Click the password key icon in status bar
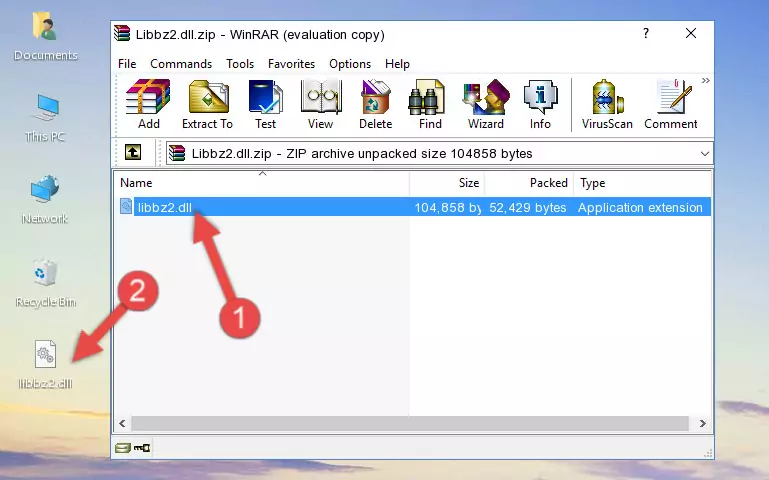 pos(142,448)
